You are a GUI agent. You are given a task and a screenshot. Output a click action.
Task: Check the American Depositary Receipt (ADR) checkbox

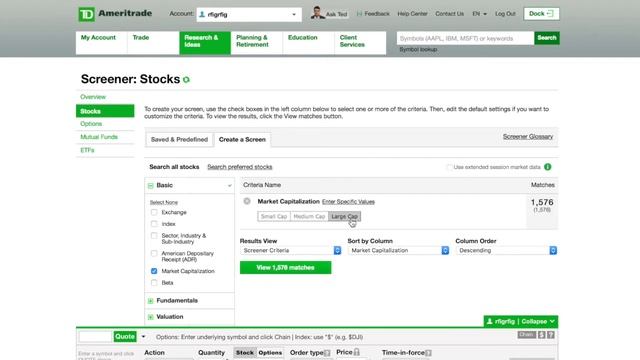tap(154, 253)
